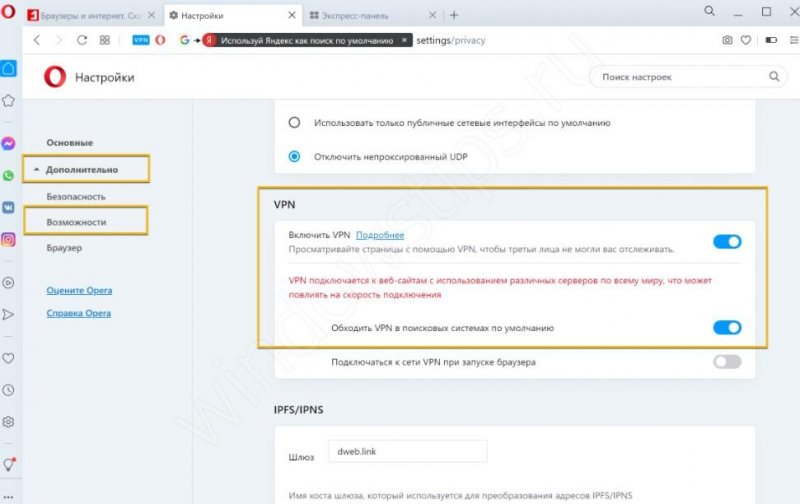Open settings gear icon in sidebar
Viewport: 800px width, 504px height.
point(8,422)
